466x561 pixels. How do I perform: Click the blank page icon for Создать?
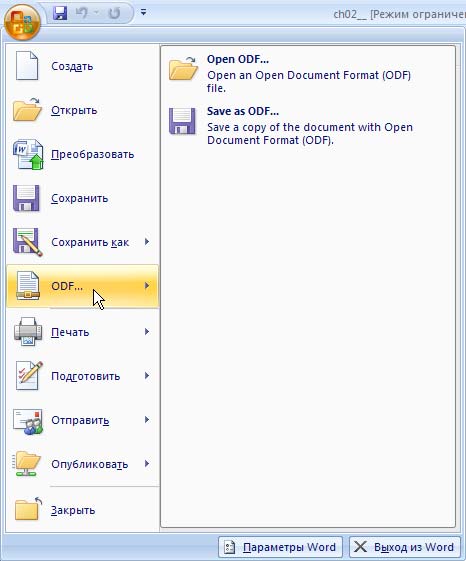(26, 65)
